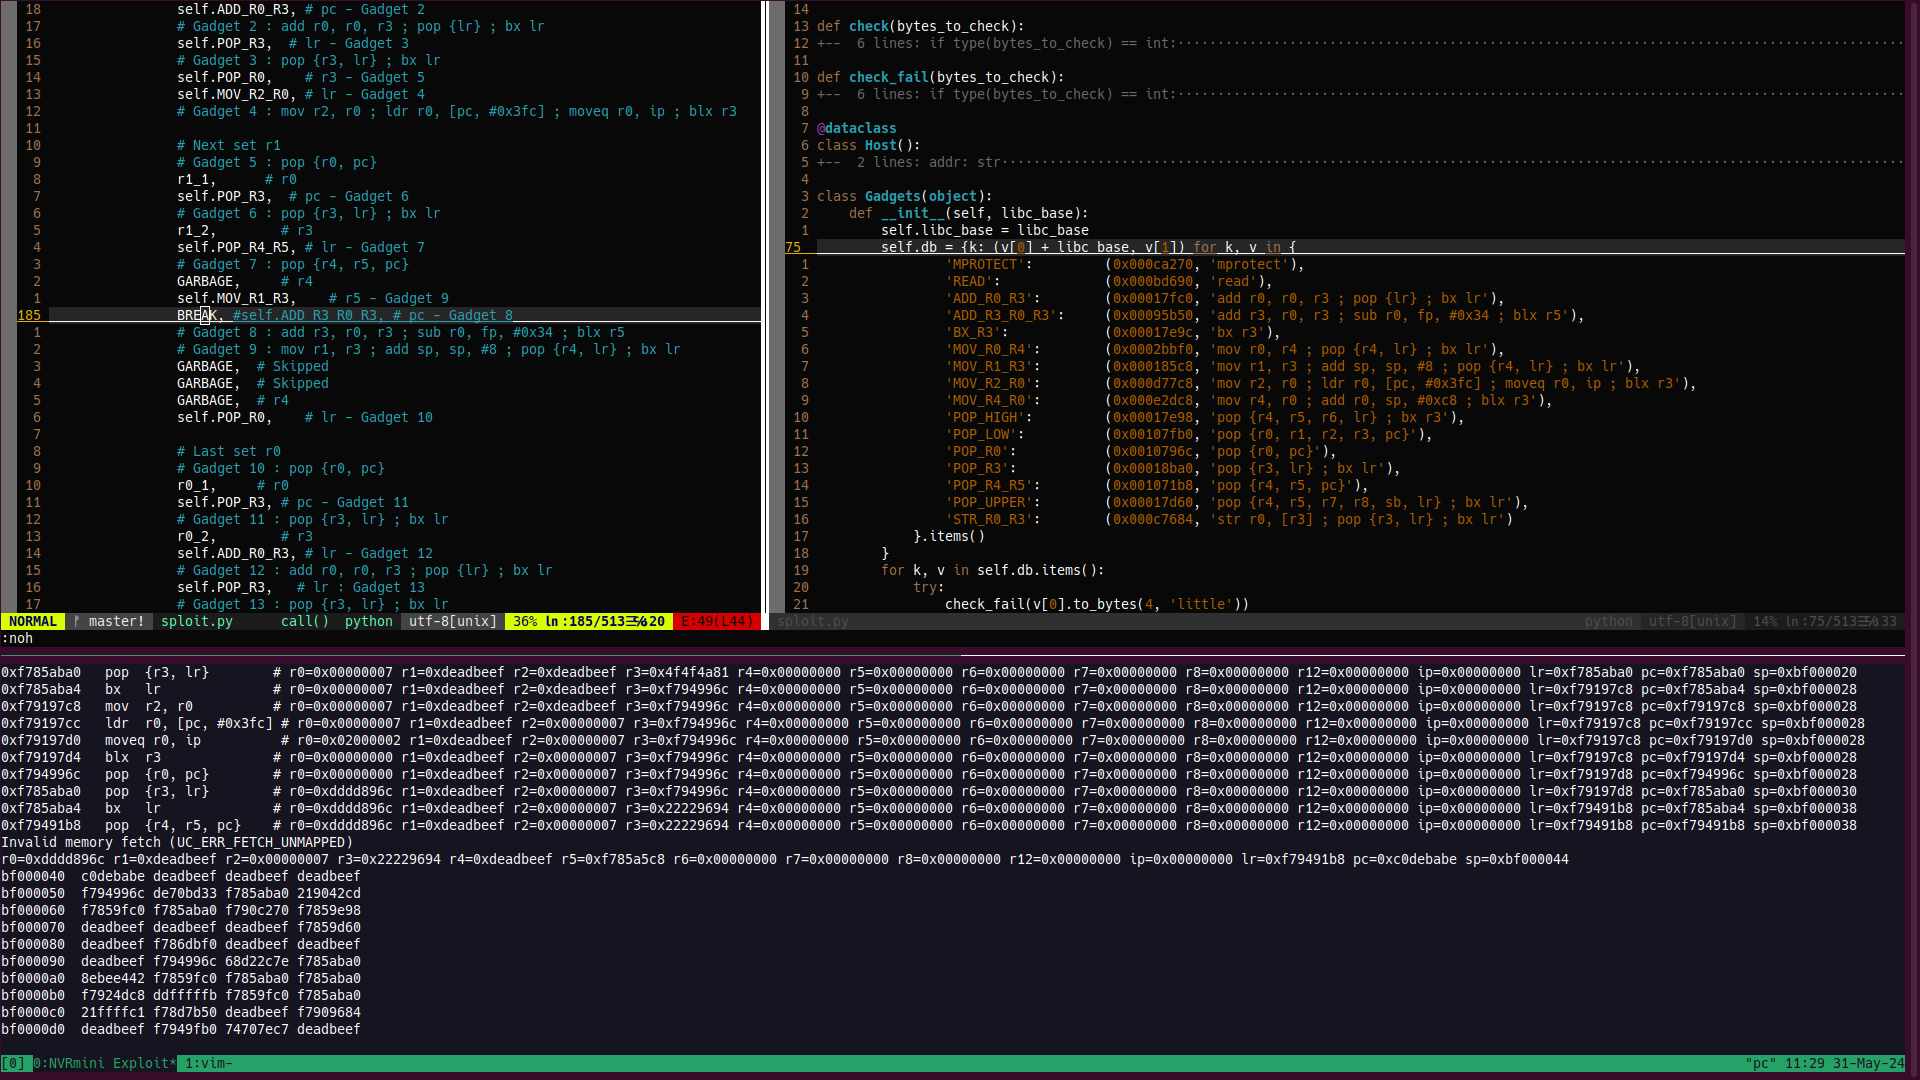Image resolution: width=1920 pixels, height=1080 pixels.
Task: Click the '# Next set r1' comment
Action: pos(228,145)
